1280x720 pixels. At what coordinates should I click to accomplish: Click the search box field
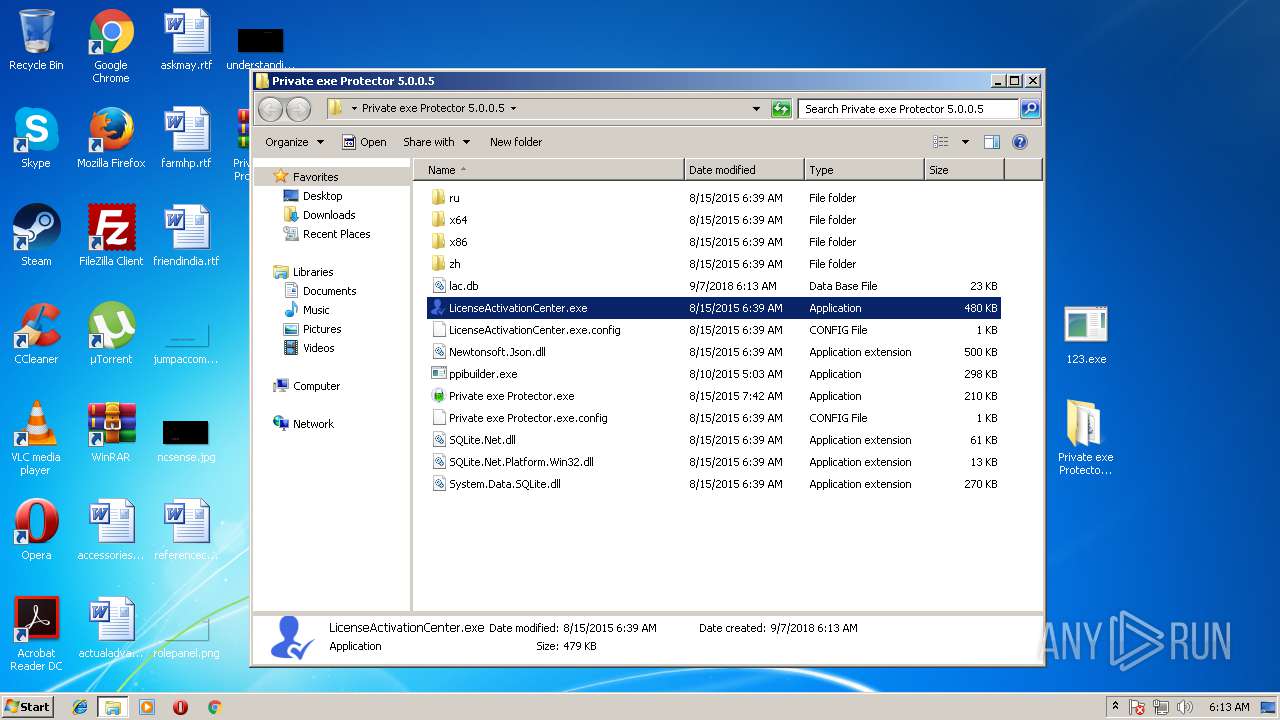pyautogui.click(x=908, y=109)
